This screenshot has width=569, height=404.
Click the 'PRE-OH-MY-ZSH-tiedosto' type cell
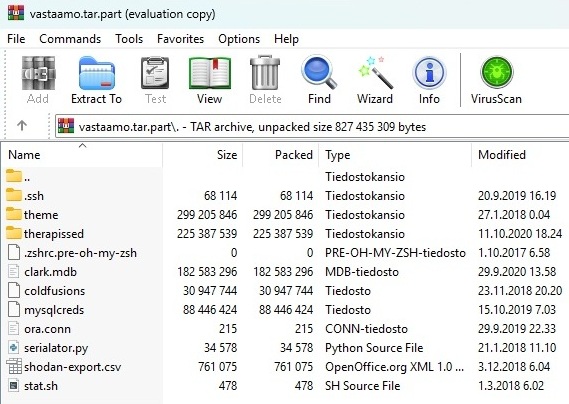pos(395,253)
